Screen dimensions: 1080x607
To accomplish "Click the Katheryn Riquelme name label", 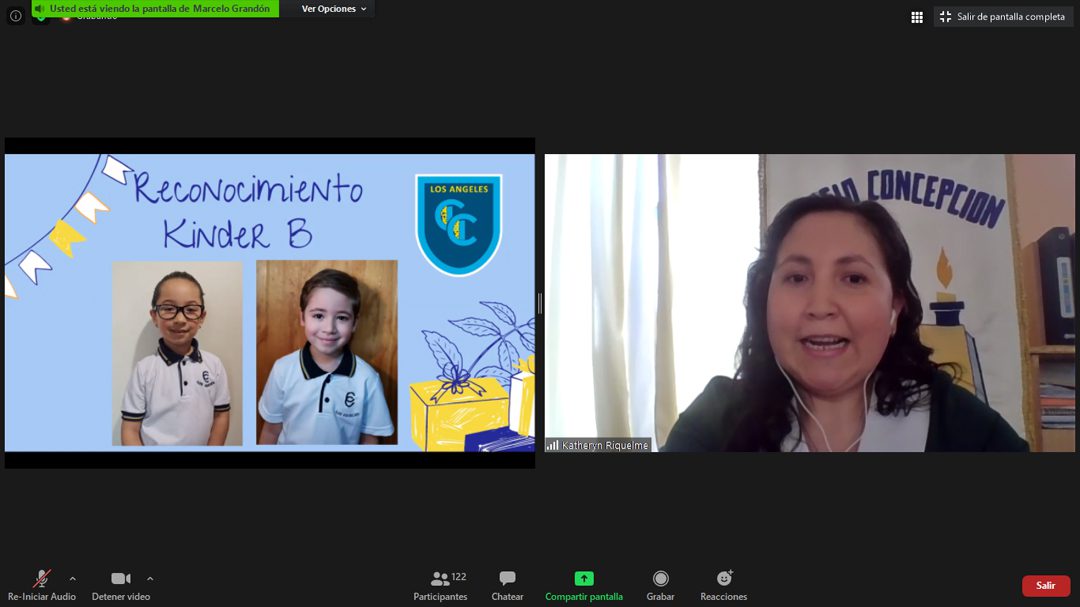I will point(604,445).
